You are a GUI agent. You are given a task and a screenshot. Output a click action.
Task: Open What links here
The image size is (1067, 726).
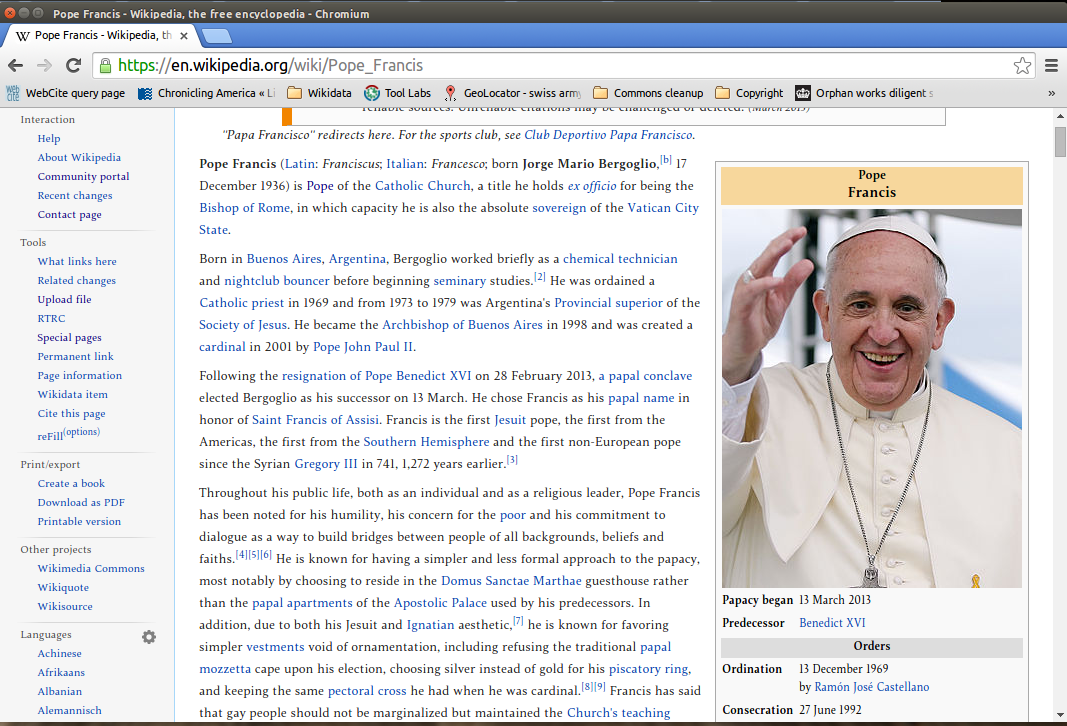click(77, 261)
